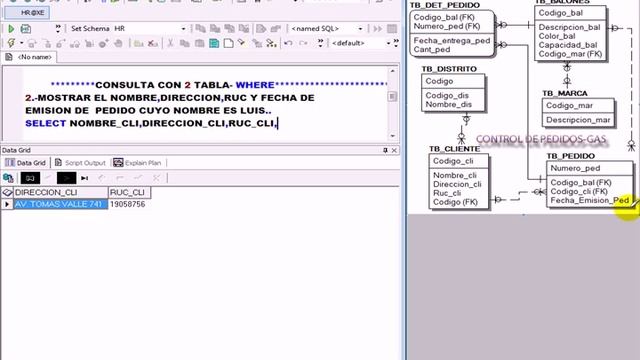This screenshot has width=640, height=360.
Task: Switch to the Data Grid tab
Action: point(25,163)
